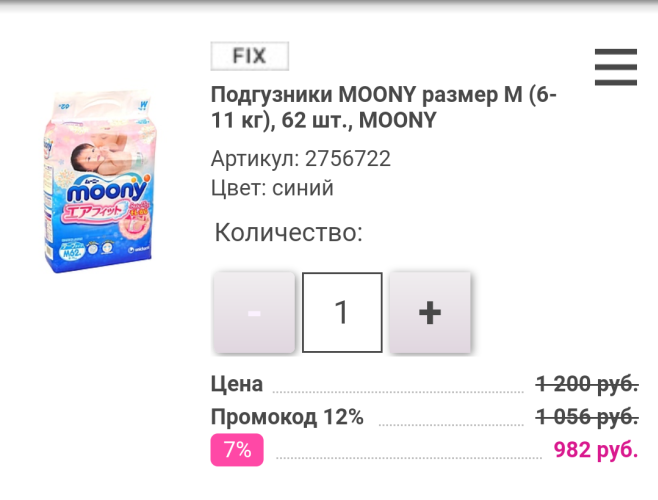Open the Подгузники MOONY product title
658x500 pixels.
pyautogui.click(x=384, y=108)
